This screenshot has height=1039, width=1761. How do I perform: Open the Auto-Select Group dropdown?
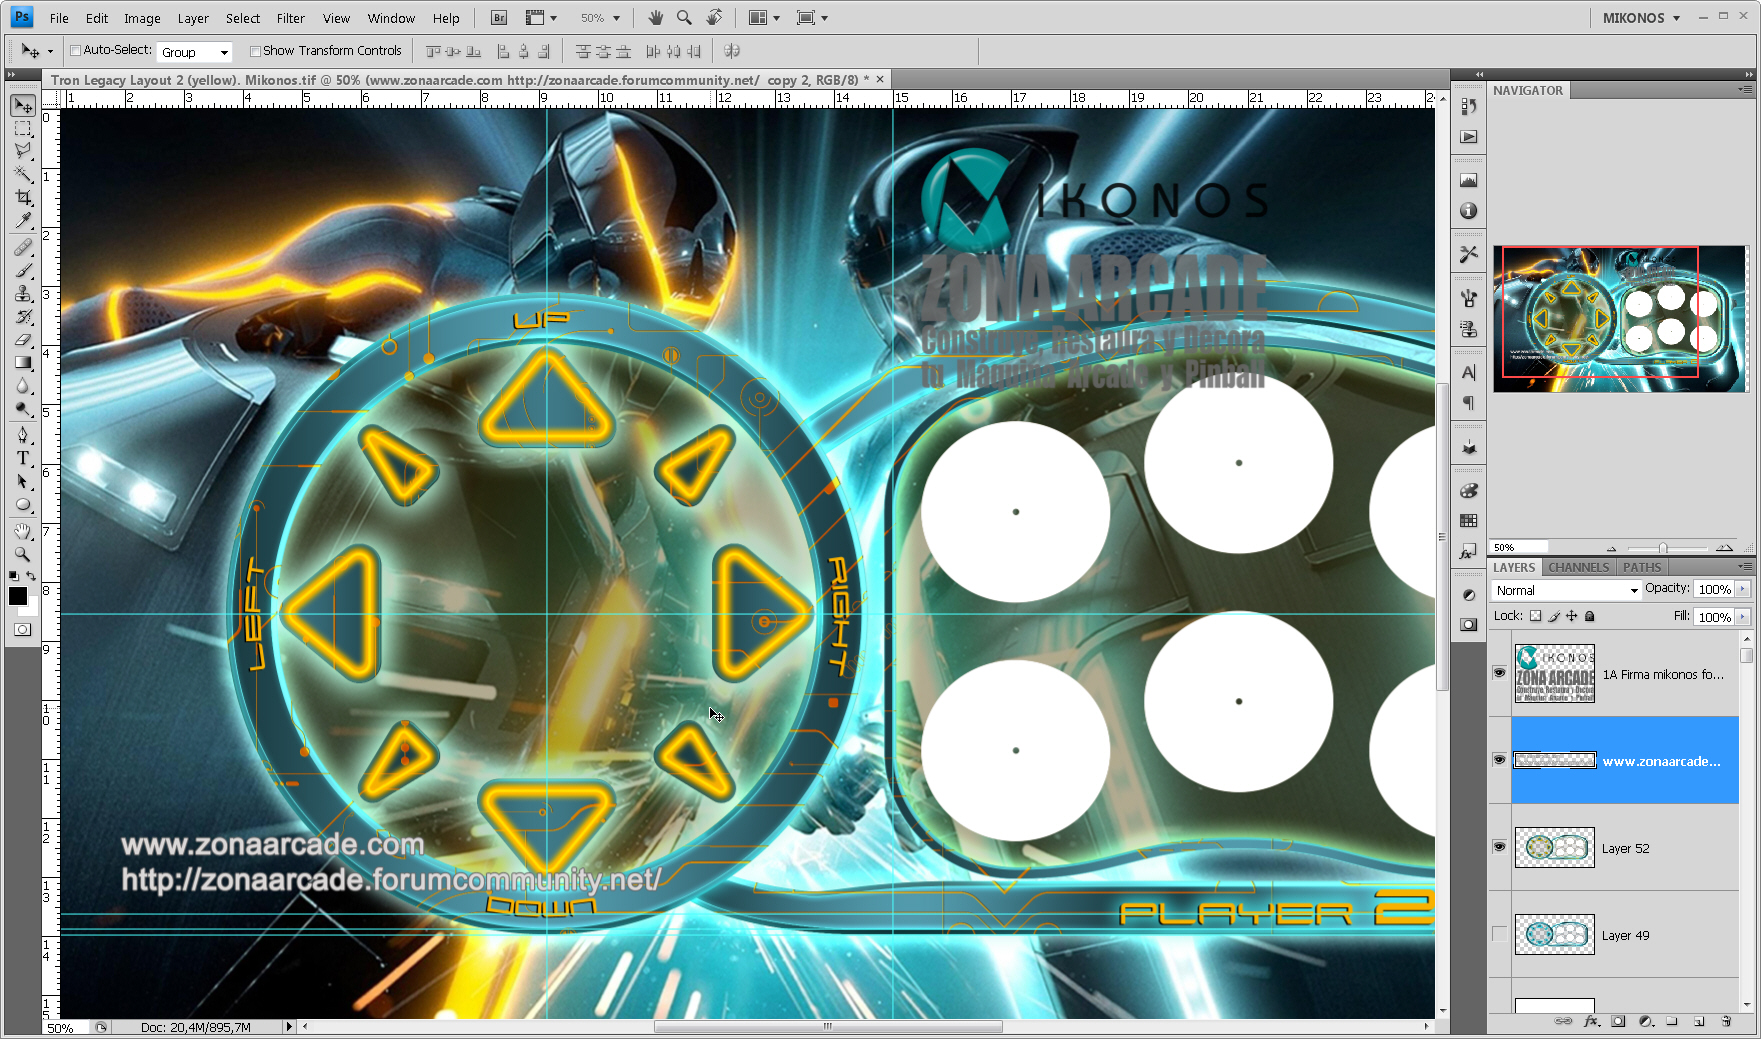click(195, 52)
